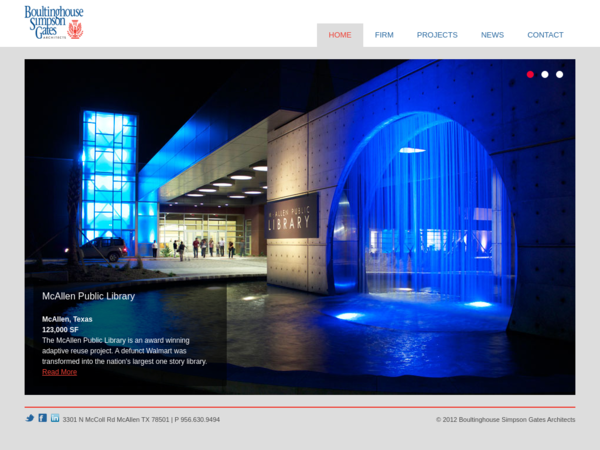
Task: Click the 2012 copyright notice text
Action: 505,420
